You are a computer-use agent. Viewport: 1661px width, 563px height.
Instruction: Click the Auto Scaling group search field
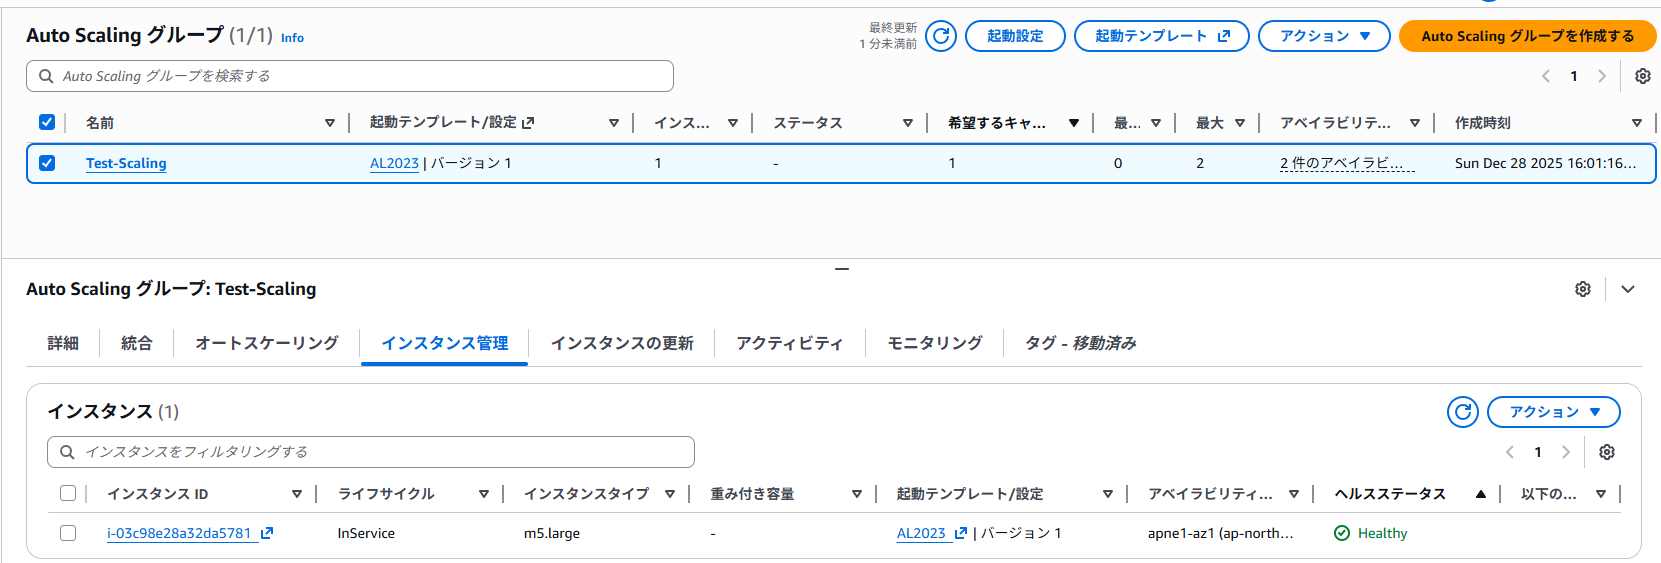(x=350, y=76)
